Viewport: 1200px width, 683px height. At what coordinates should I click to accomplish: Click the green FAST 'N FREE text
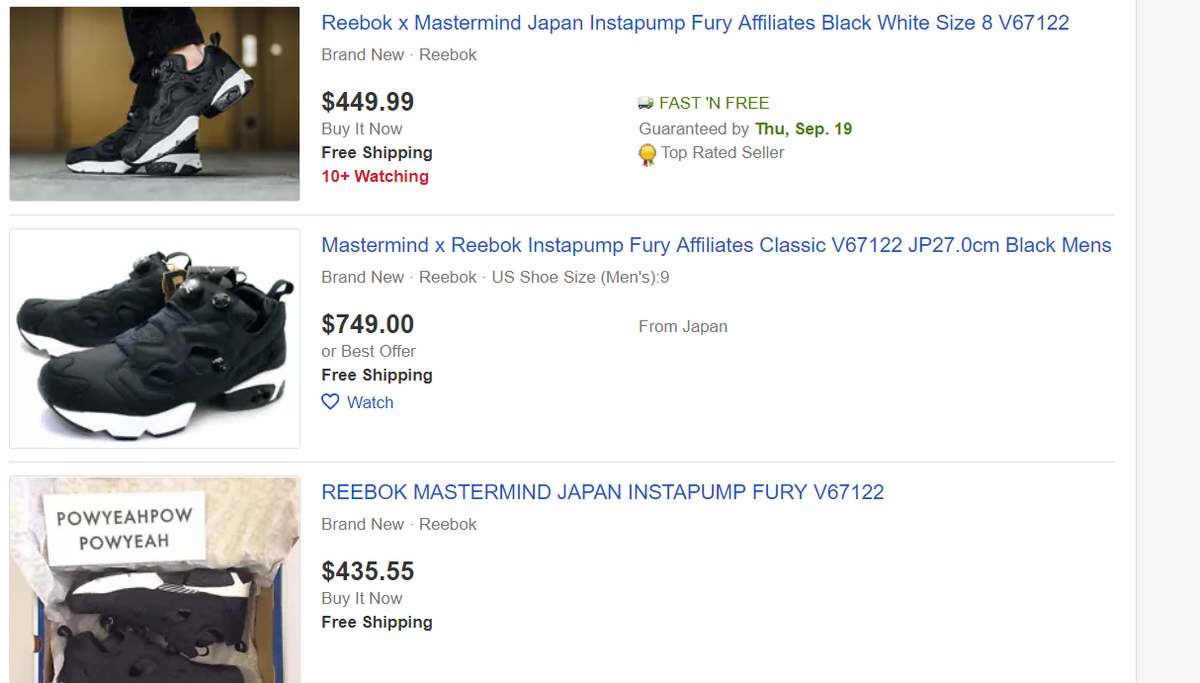coord(714,103)
